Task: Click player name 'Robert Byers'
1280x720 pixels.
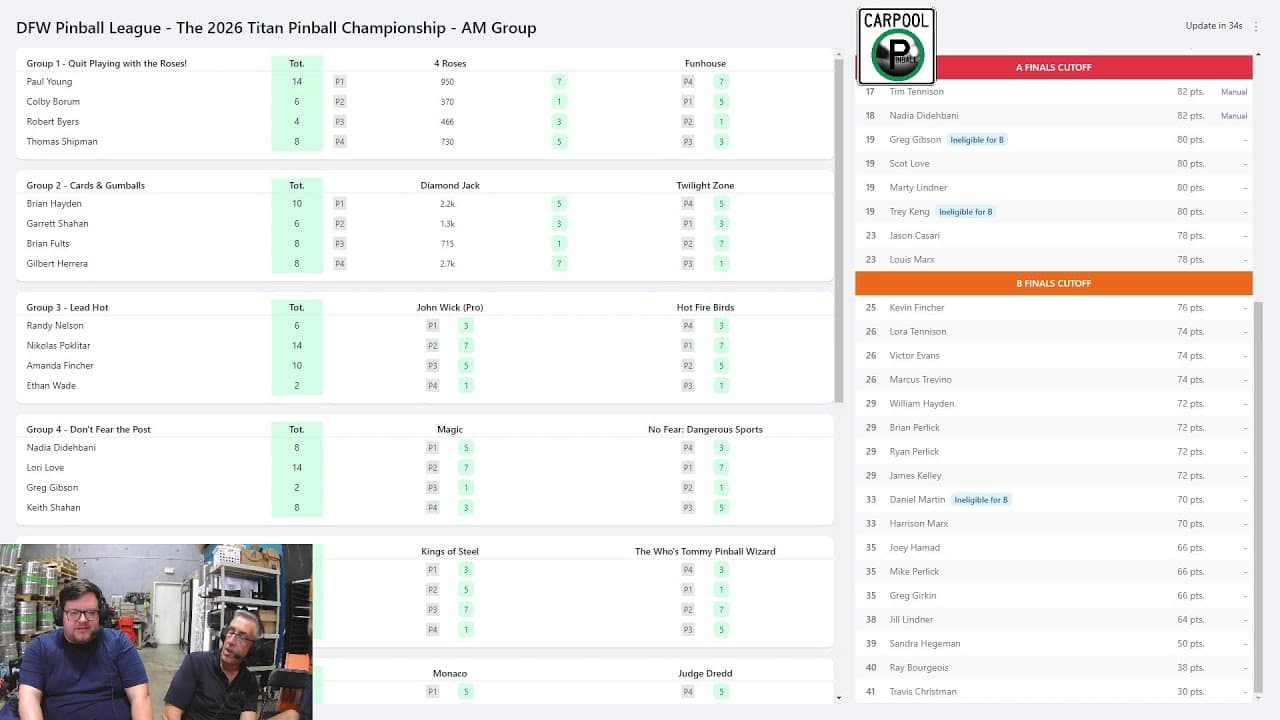Action: [52, 122]
